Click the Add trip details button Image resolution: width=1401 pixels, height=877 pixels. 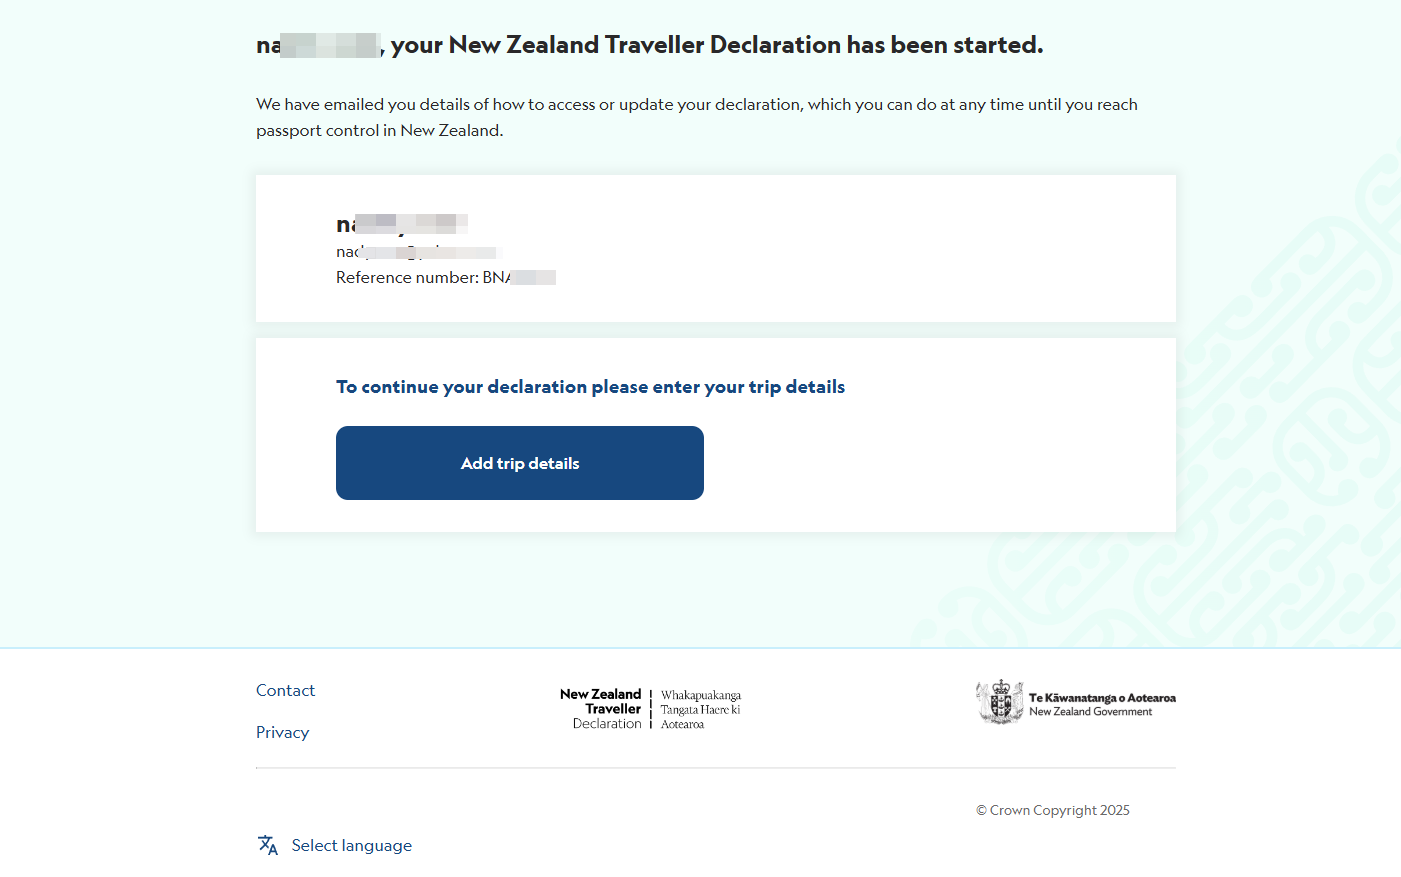coord(519,463)
